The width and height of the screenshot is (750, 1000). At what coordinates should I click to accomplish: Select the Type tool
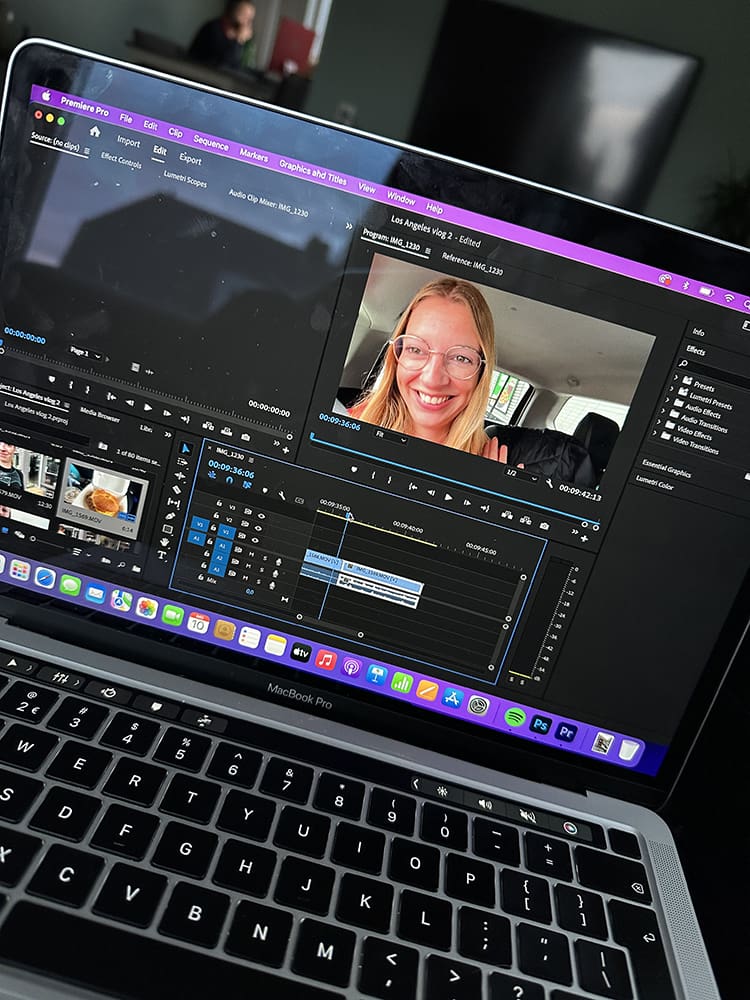tap(163, 554)
